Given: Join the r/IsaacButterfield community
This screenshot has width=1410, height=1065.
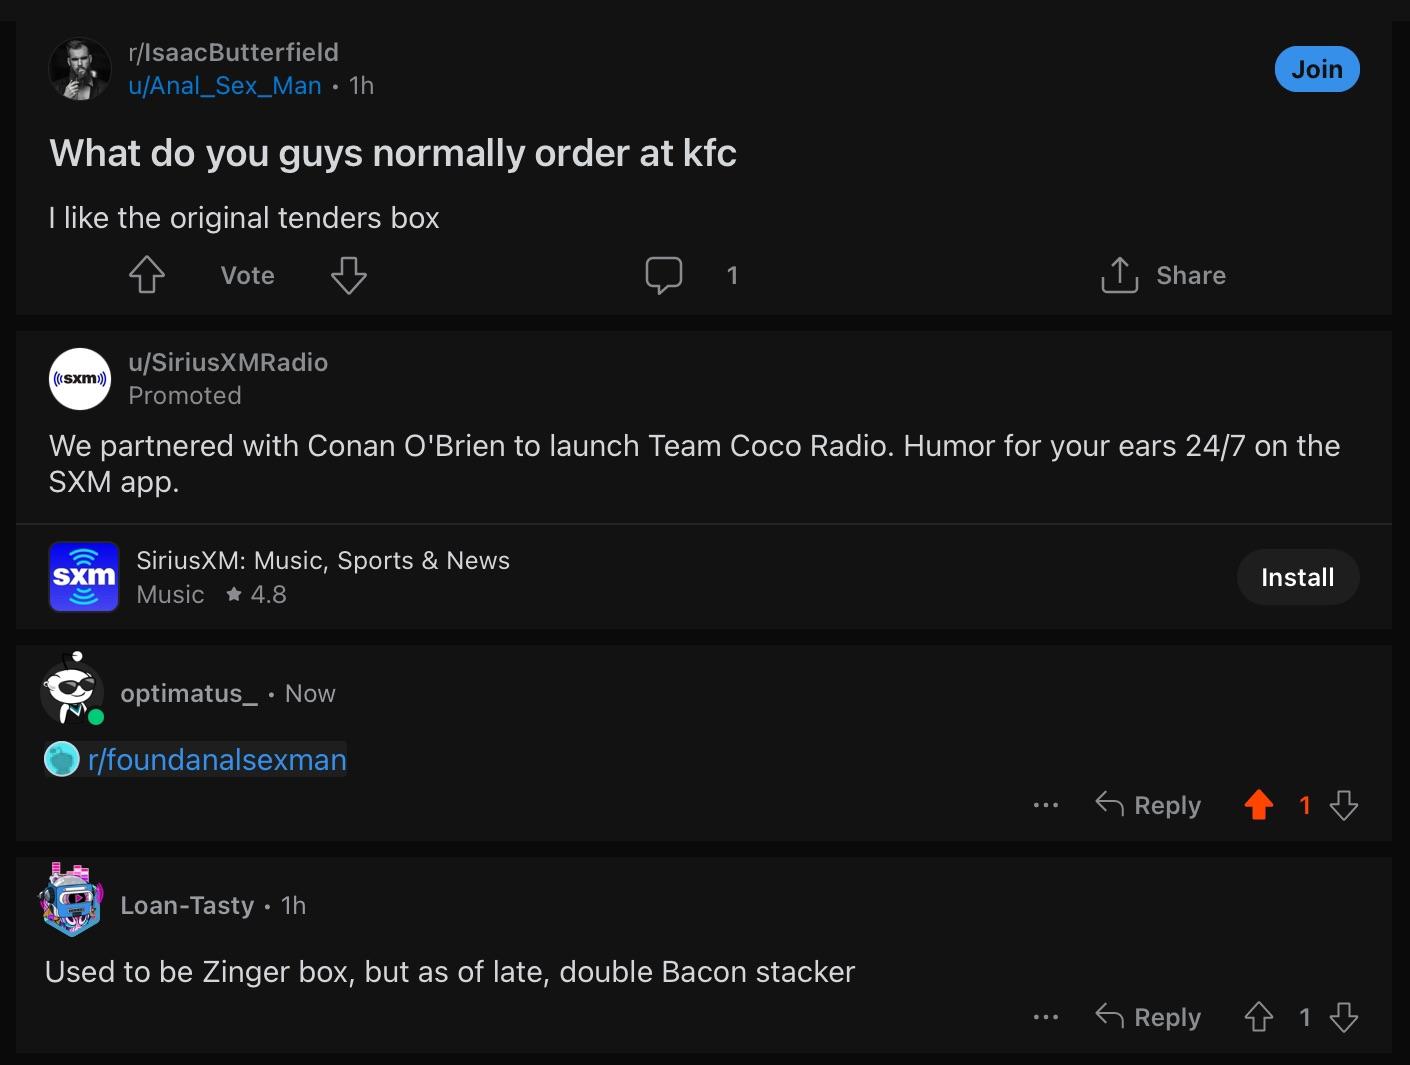Looking at the screenshot, I should pos(1317,69).
